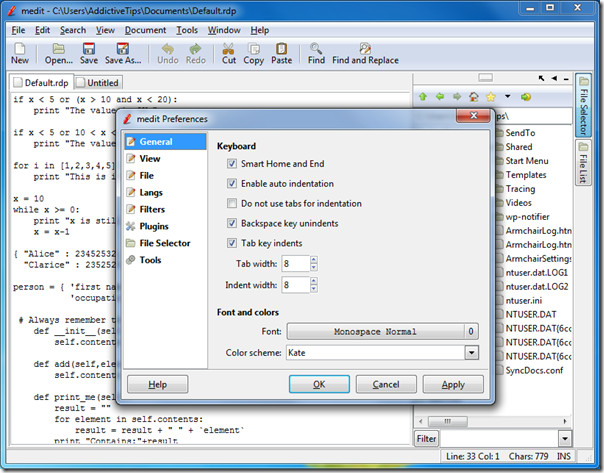Create a new document with New icon
Viewport: 604px width, 473px height.
coord(19,53)
